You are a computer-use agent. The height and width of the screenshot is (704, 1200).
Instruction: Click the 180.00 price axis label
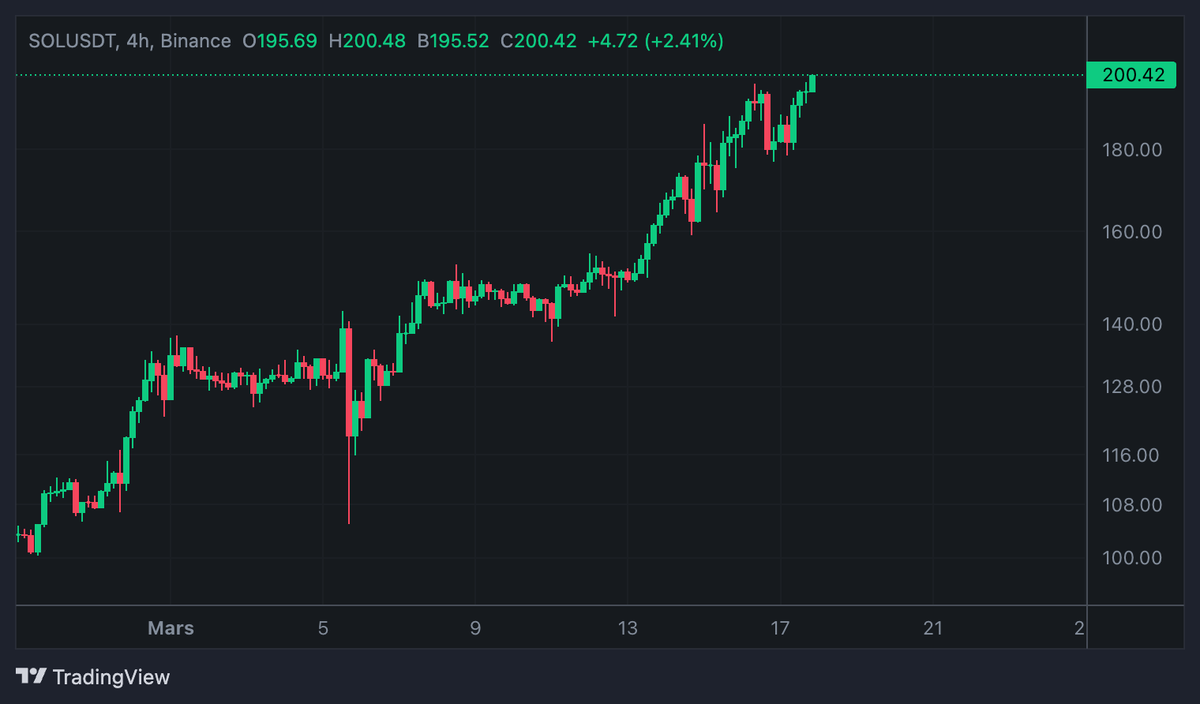[1134, 150]
